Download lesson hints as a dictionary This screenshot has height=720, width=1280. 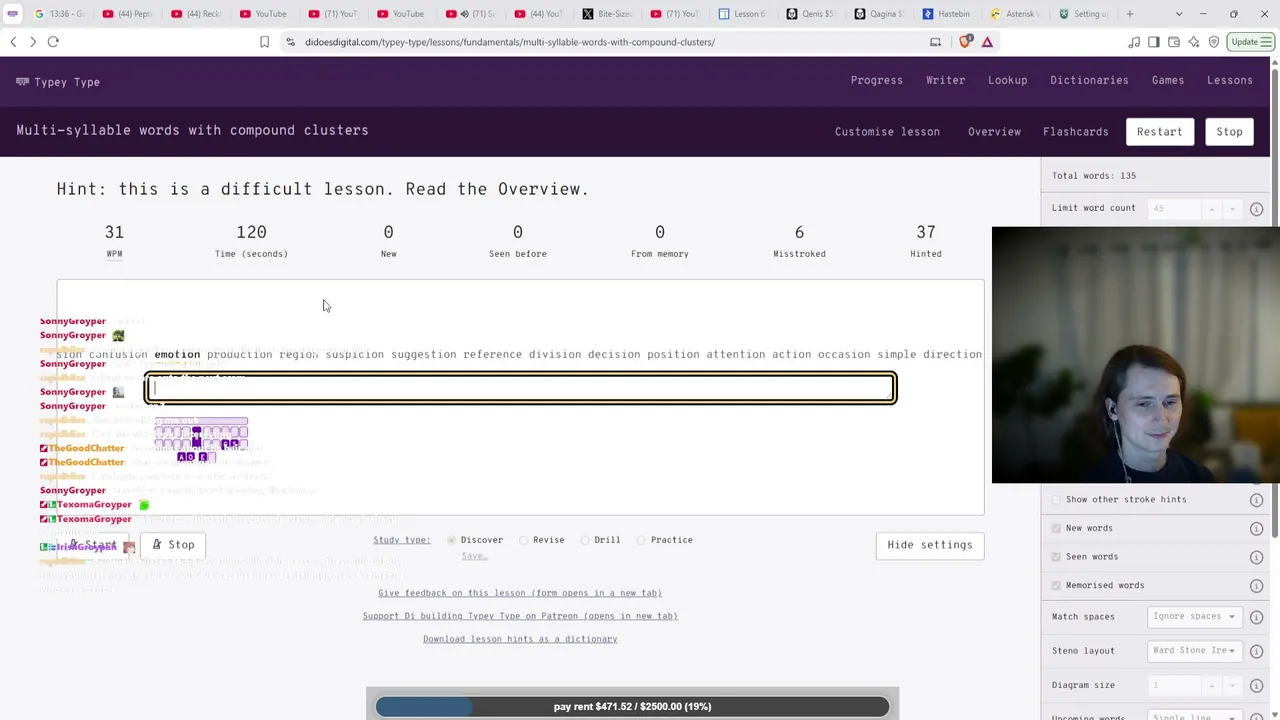tap(520, 639)
